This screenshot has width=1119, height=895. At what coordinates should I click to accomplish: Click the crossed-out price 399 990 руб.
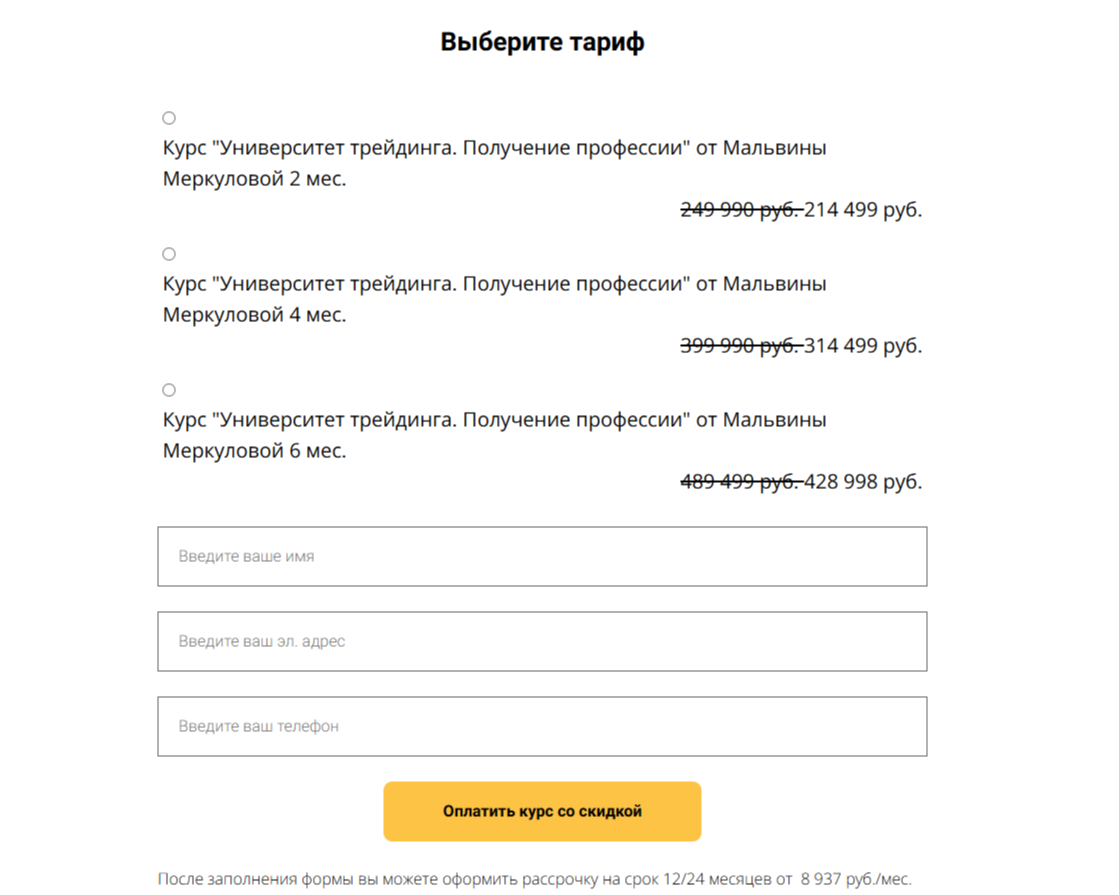tap(740, 346)
